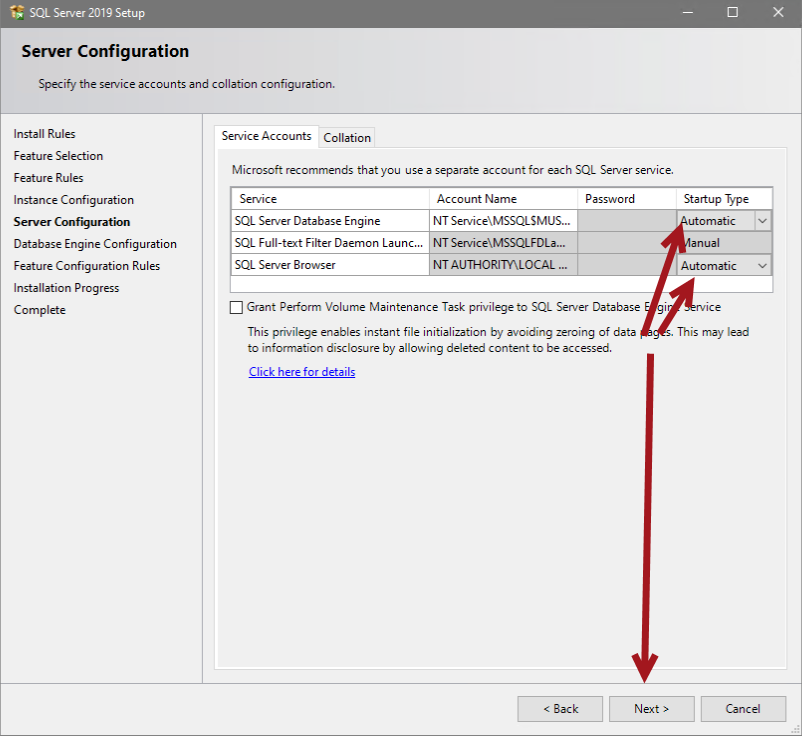Image resolution: width=802 pixels, height=736 pixels.
Task: Select Feature Selection in the steps list
Action: coord(58,156)
